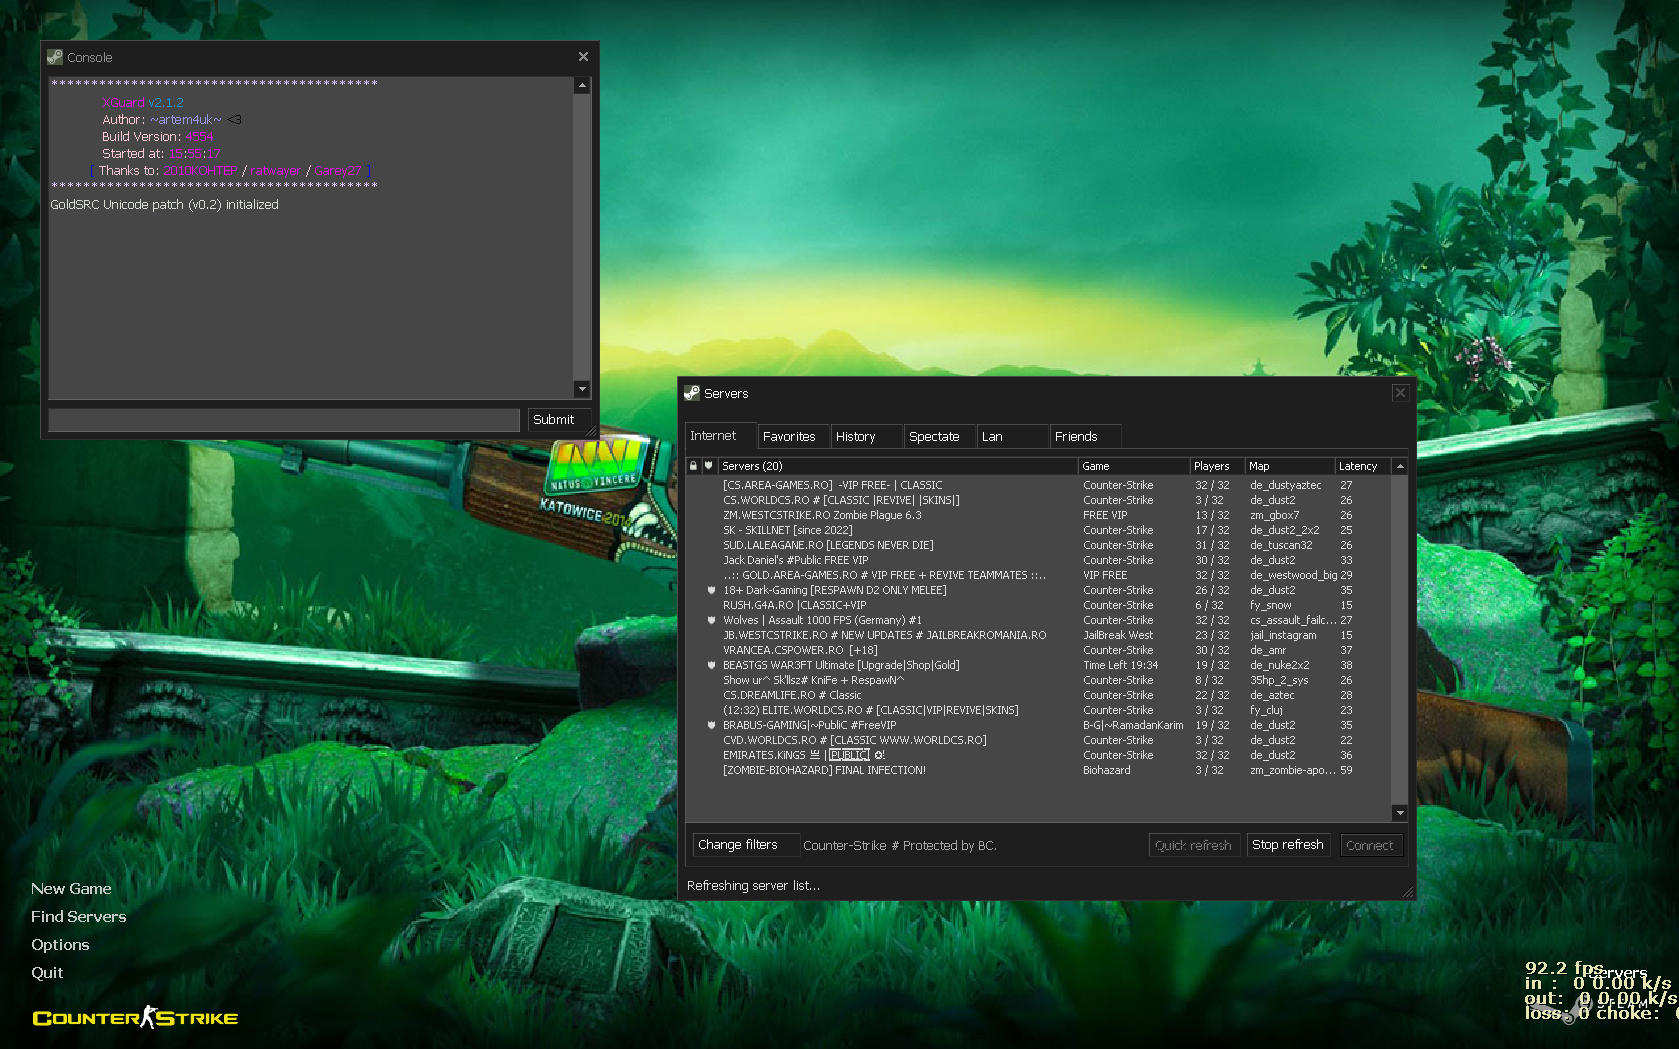Click console scrollbar down arrow
1679x1049 pixels.
pyautogui.click(x=582, y=389)
